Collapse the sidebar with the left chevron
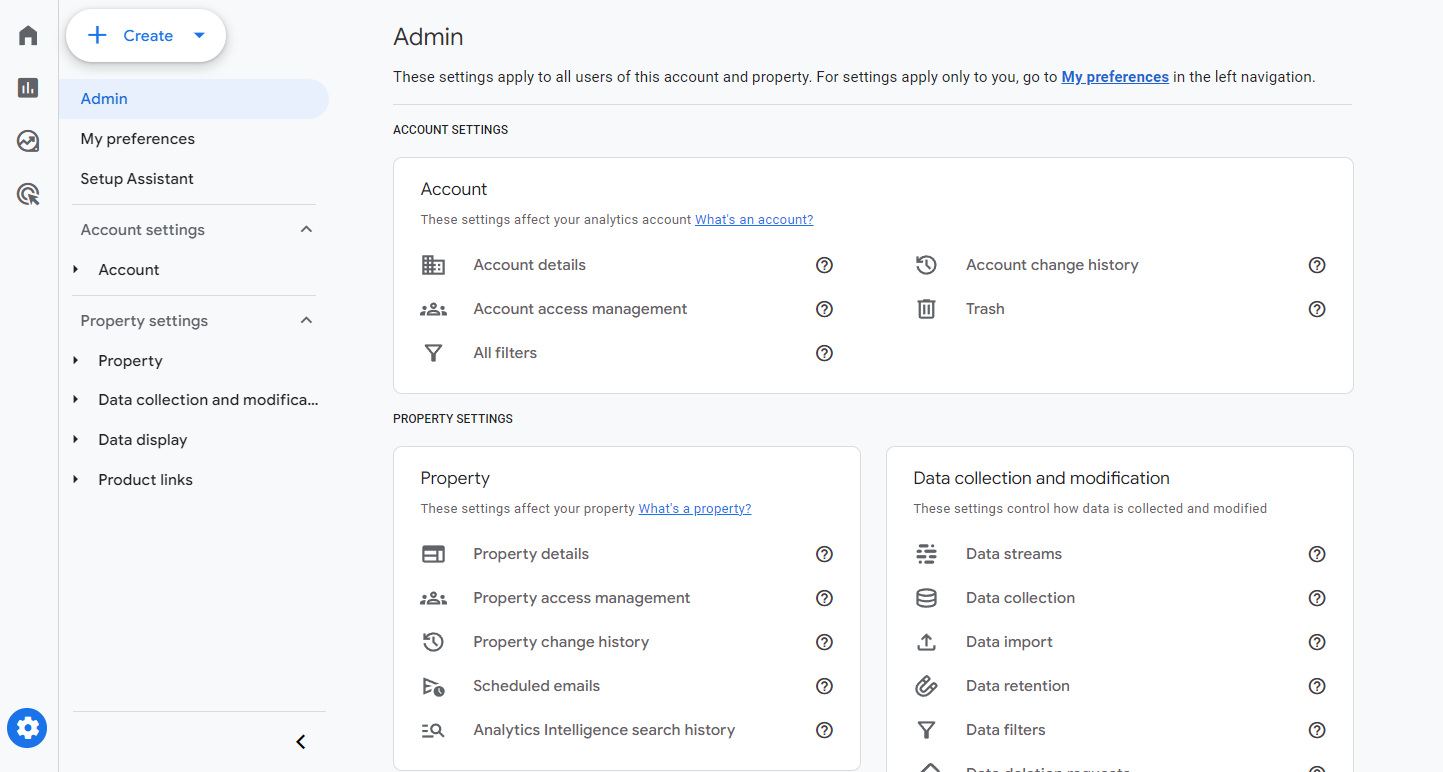Image resolution: width=1443 pixels, height=772 pixels. (x=301, y=742)
